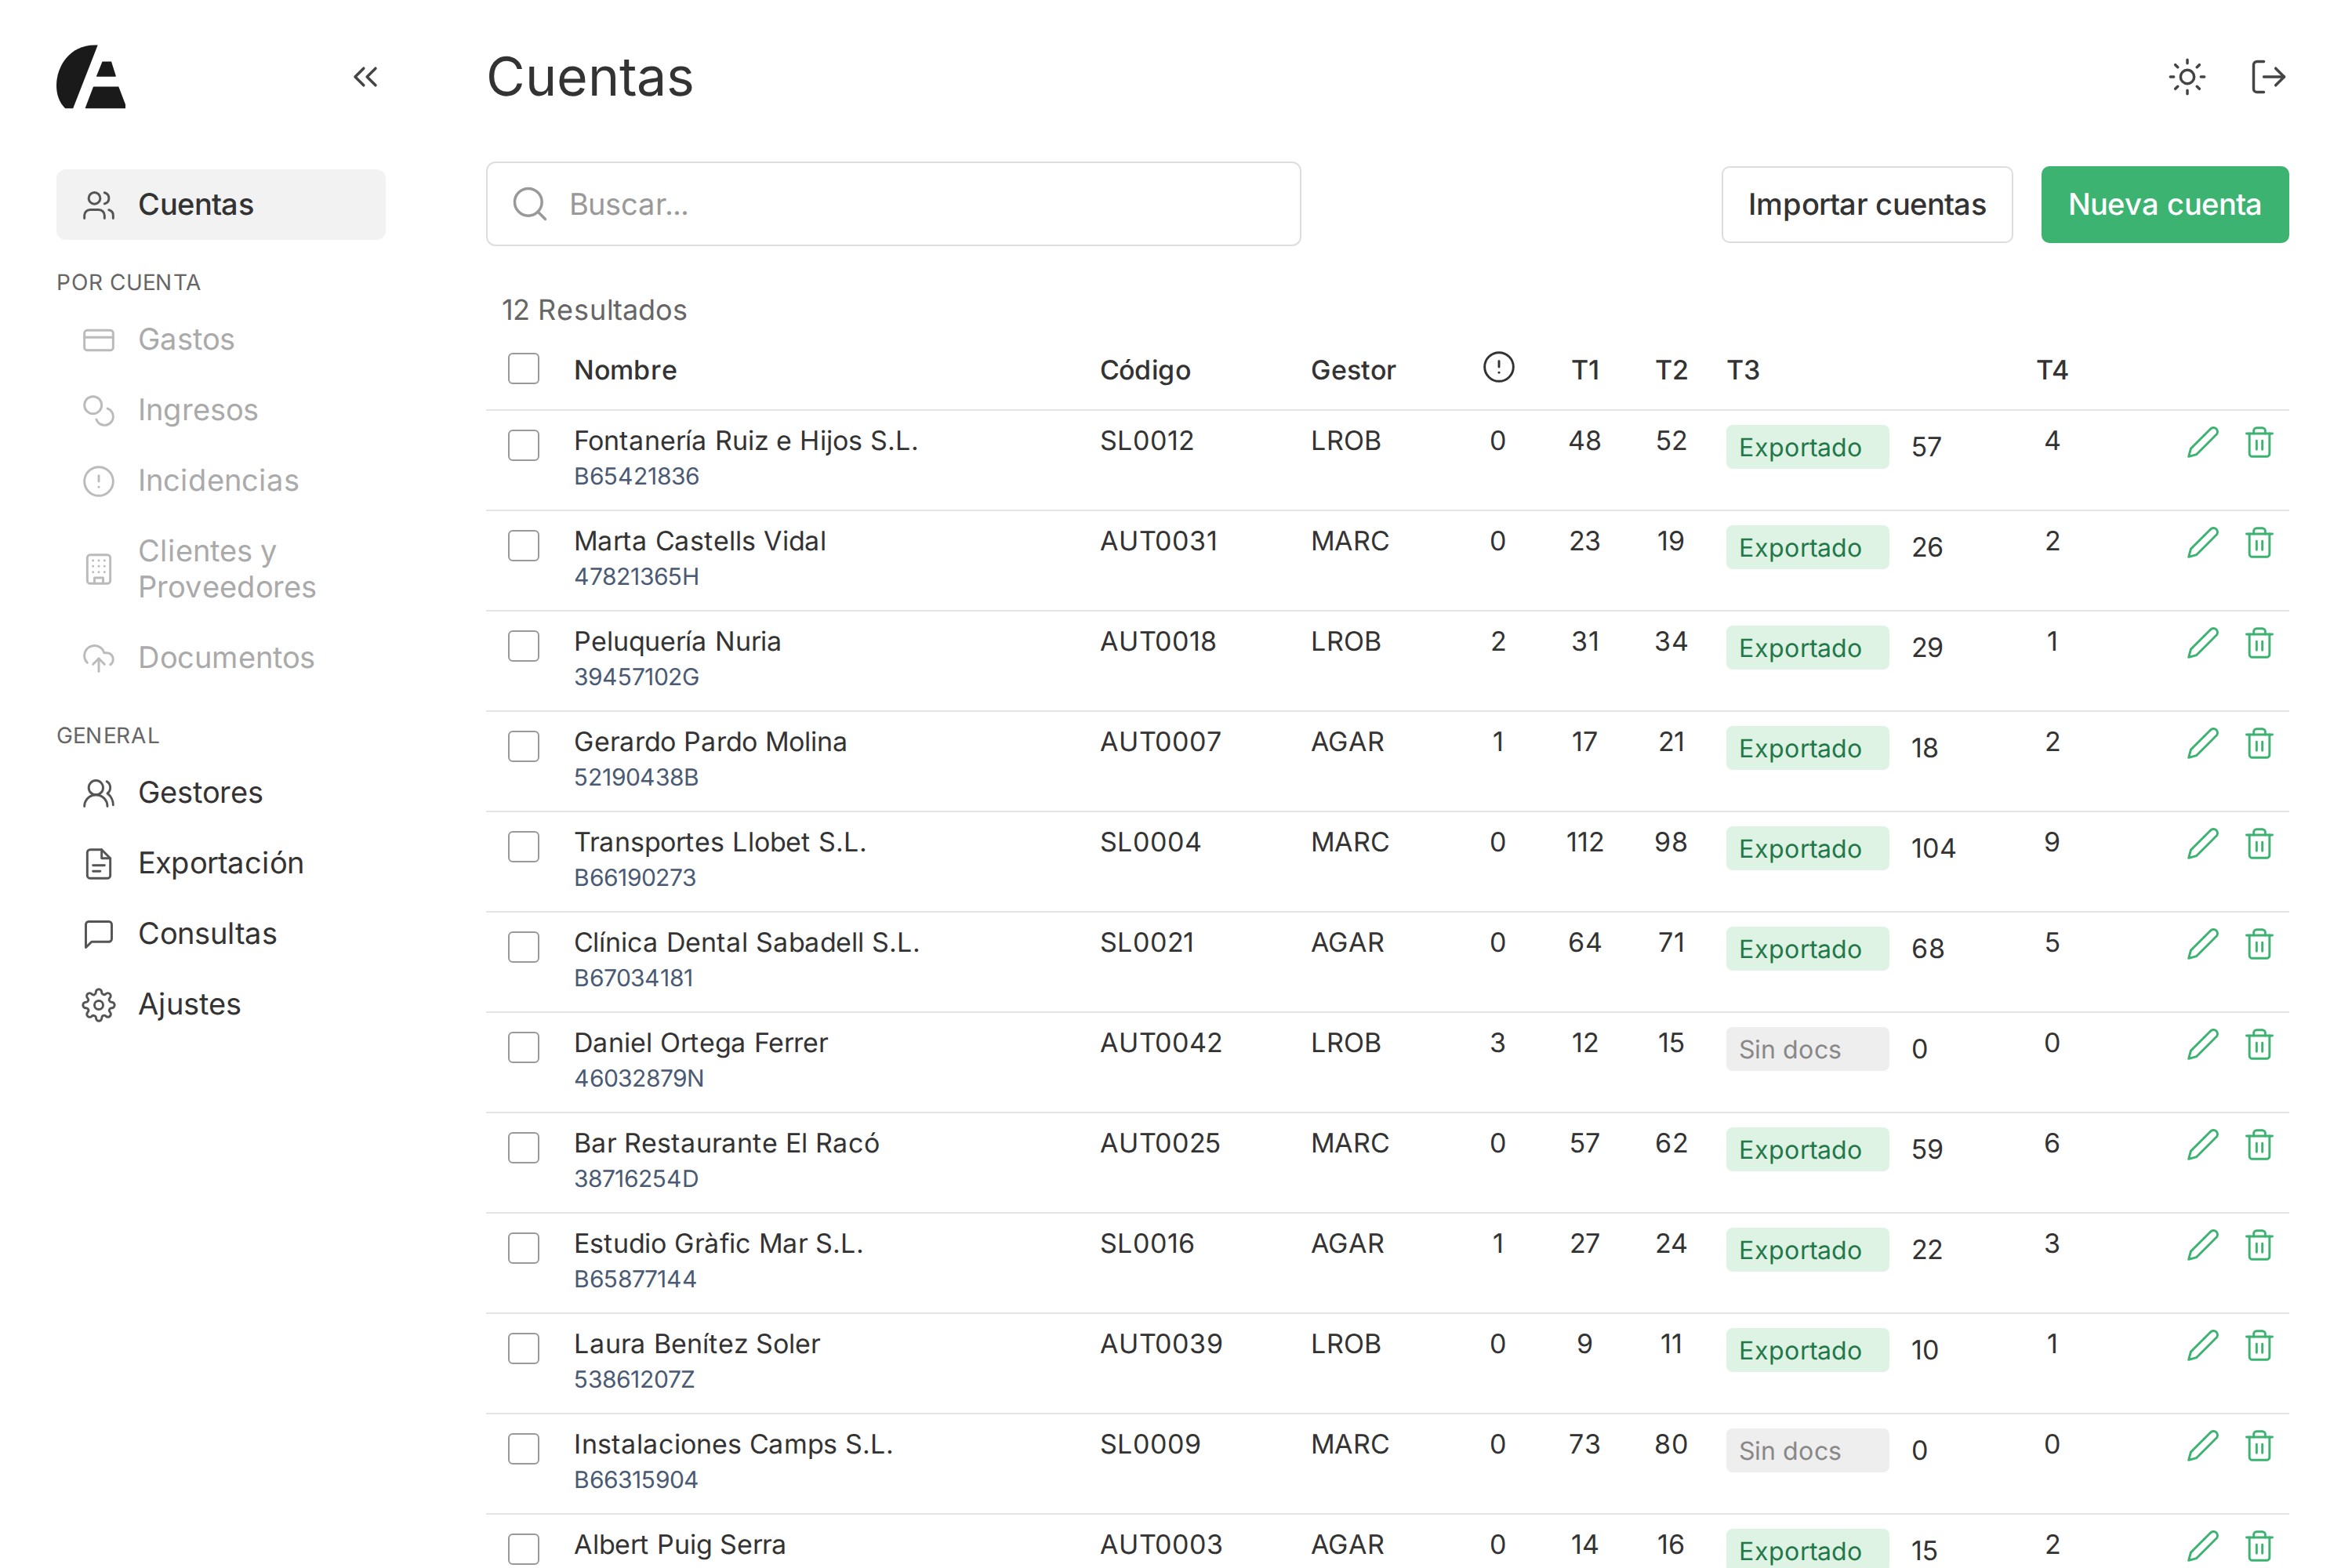The image size is (2352, 1568).
Task: Check Gerardo Pardo Molina row
Action: click(x=523, y=746)
